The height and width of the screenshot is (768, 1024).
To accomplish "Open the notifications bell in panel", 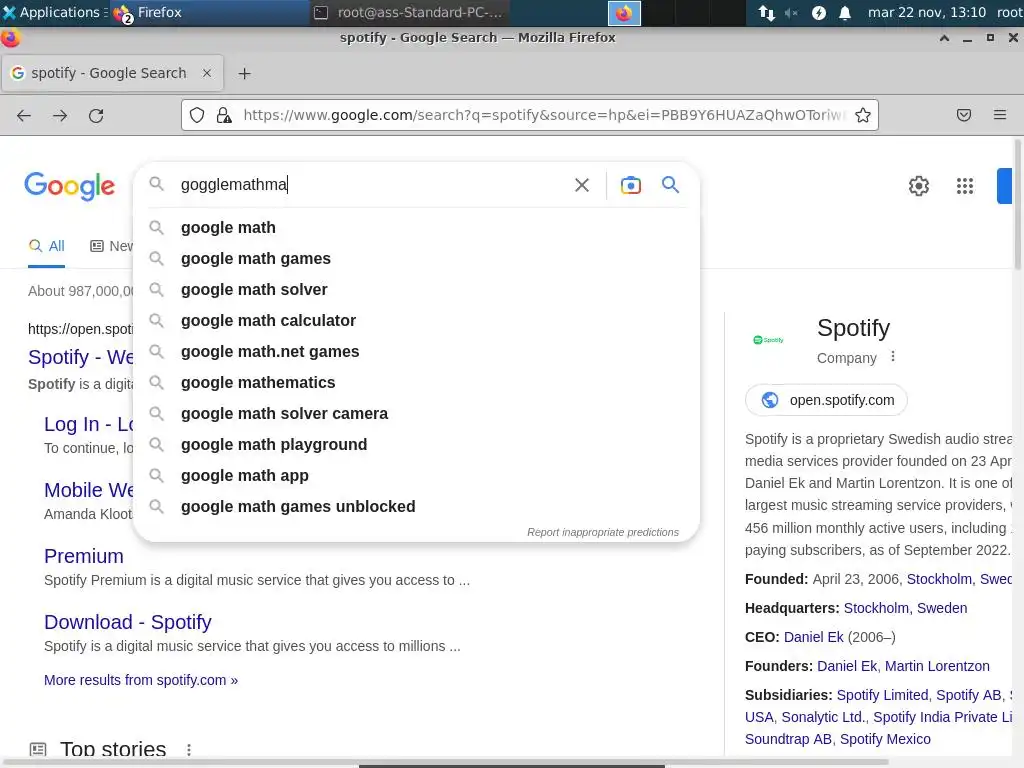I will [x=844, y=13].
